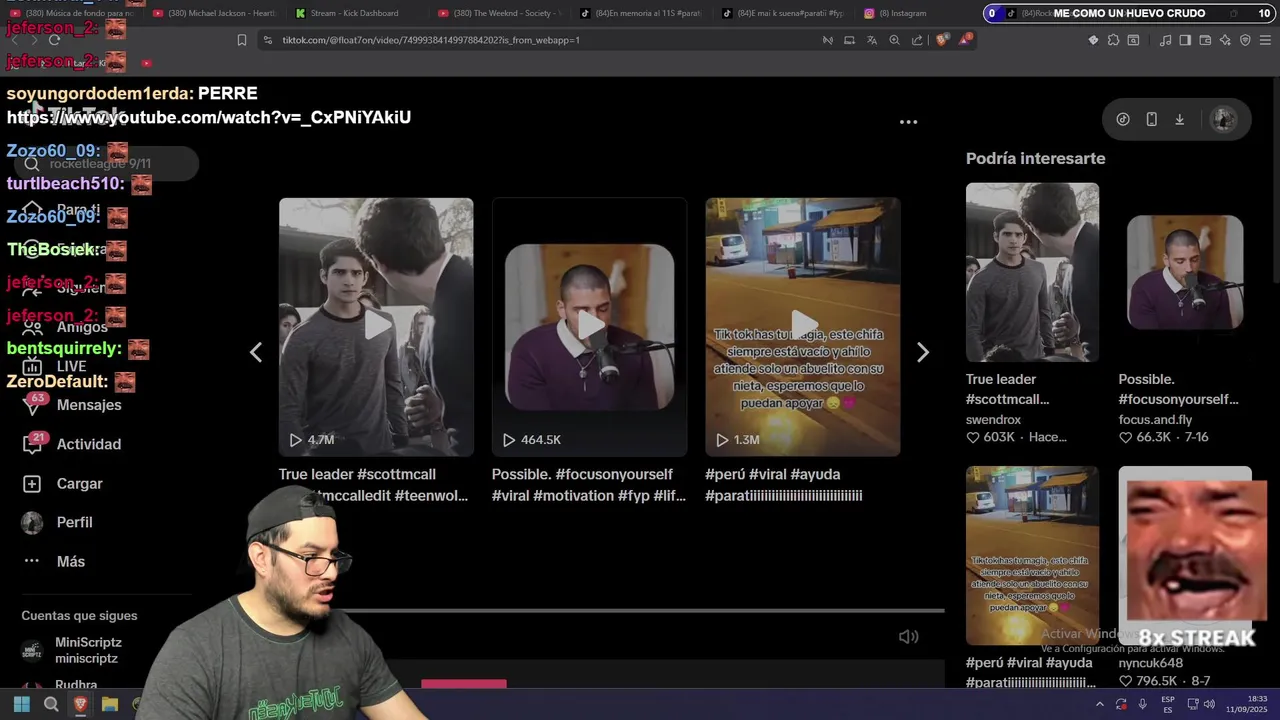Open the three-dots options menu above videos
Viewport: 1280px width, 720px height.
click(908, 122)
